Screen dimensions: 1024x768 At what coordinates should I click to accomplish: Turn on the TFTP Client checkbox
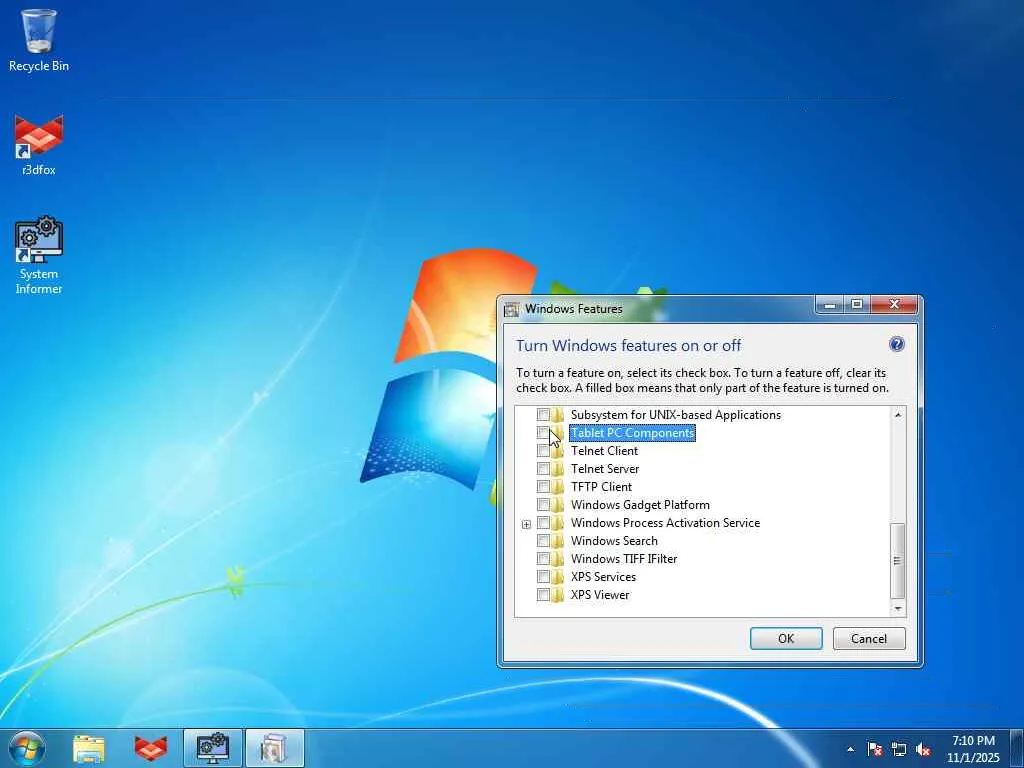543,487
